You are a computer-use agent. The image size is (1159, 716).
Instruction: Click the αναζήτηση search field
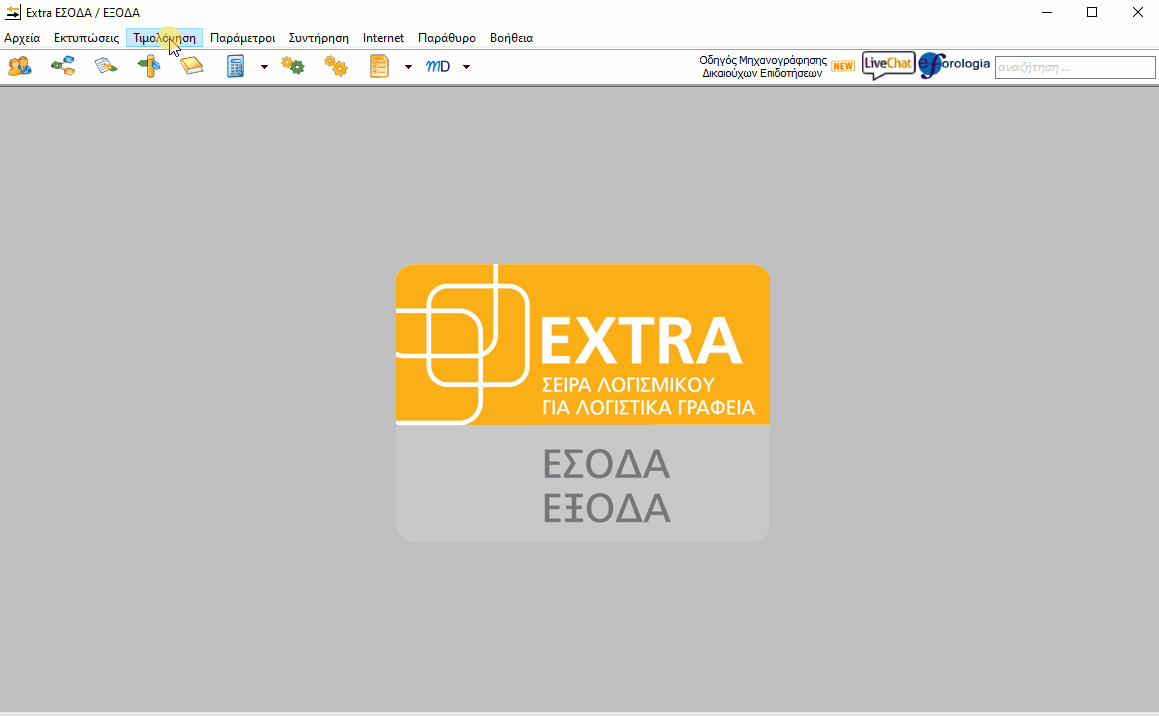click(x=1074, y=68)
